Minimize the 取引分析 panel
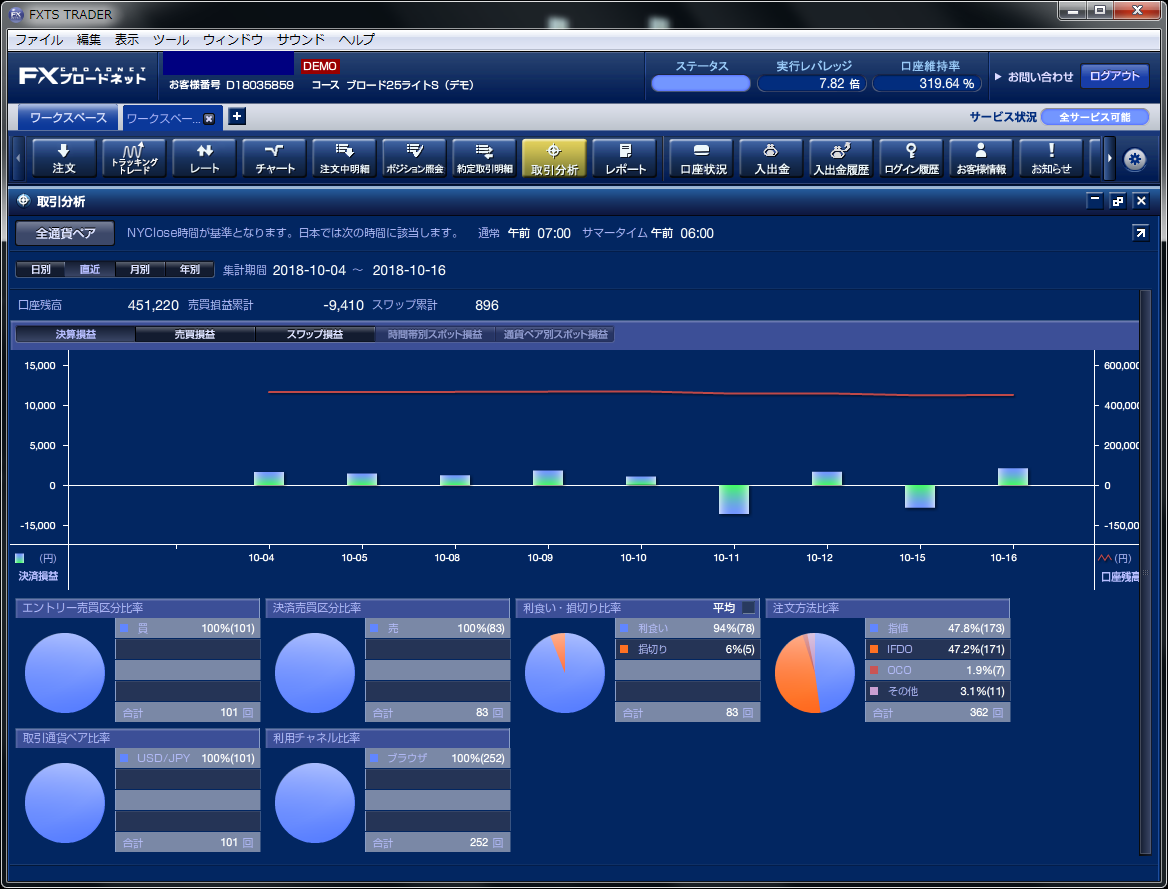Screen dimensions: 1168x889 tap(1094, 200)
